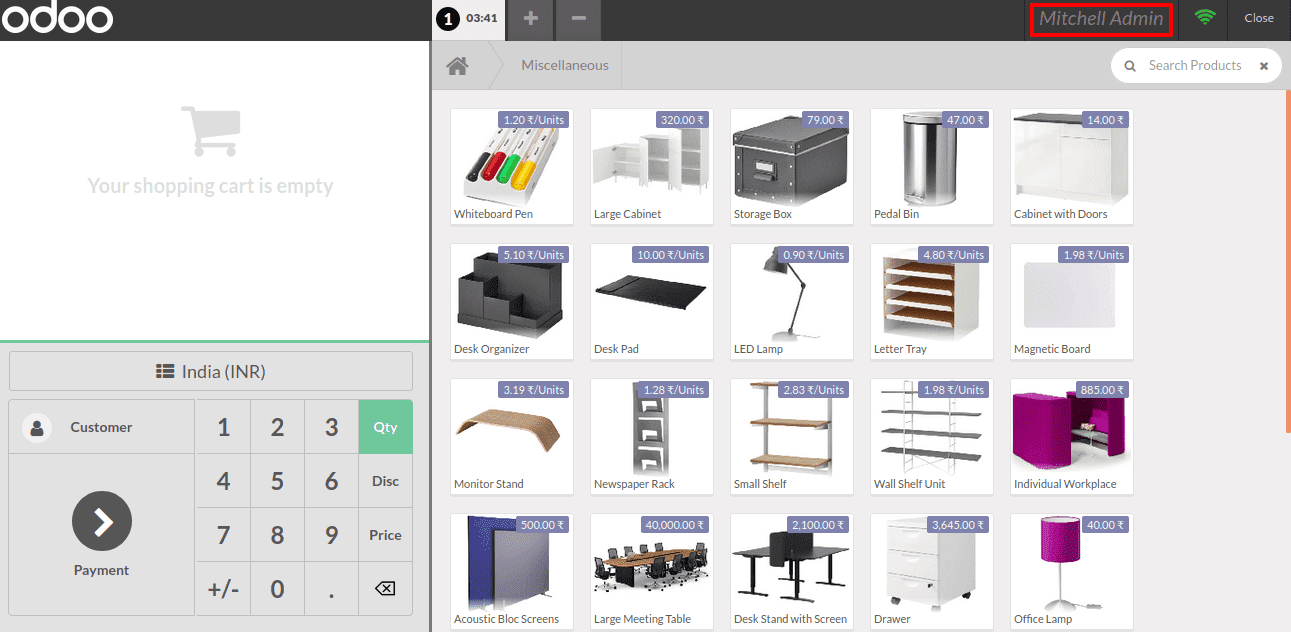Click the Odoo logo
Viewport: 1291px width, 632px height.
coord(57,18)
